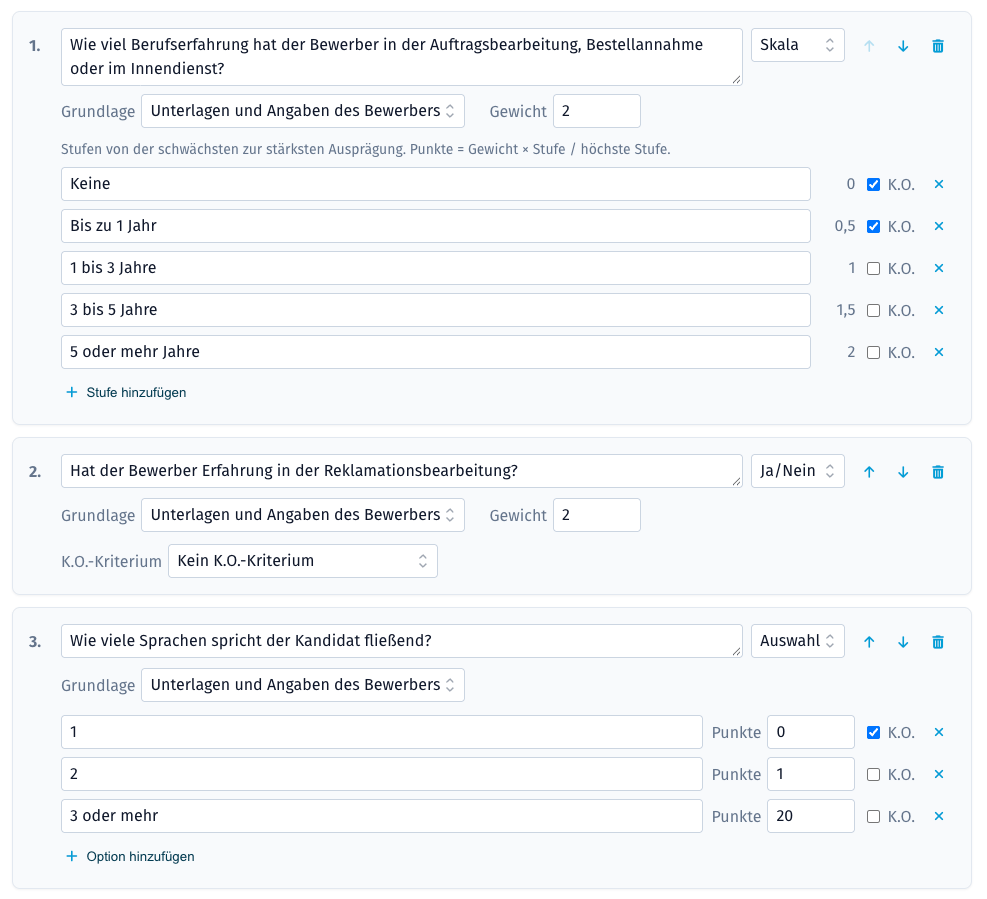987x899 pixels.
Task: Move question 2 up with the arrow
Action: (x=869, y=472)
